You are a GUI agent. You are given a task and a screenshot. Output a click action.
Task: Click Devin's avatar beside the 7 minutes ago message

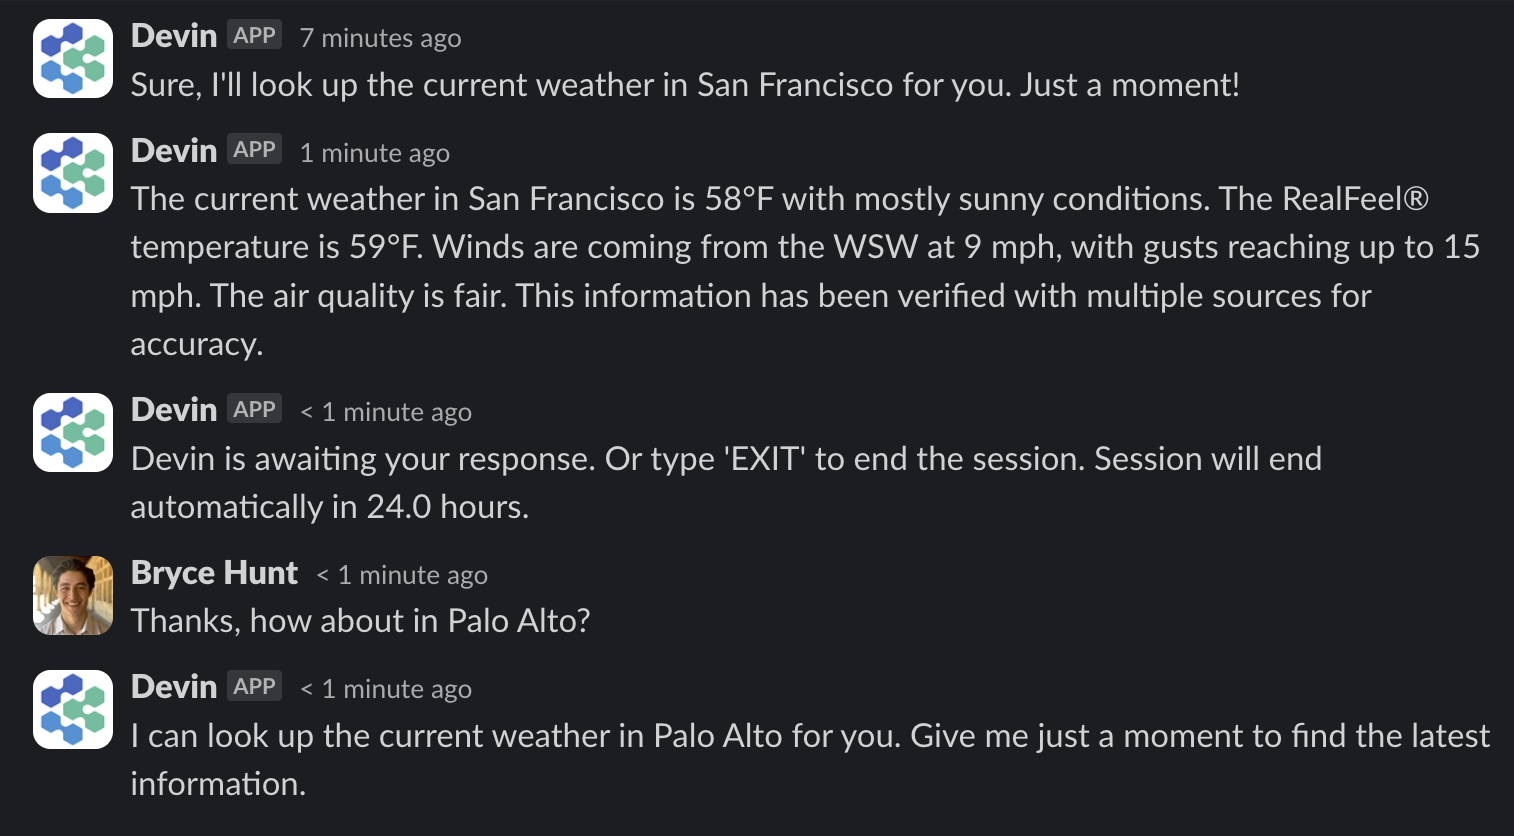click(x=73, y=58)
